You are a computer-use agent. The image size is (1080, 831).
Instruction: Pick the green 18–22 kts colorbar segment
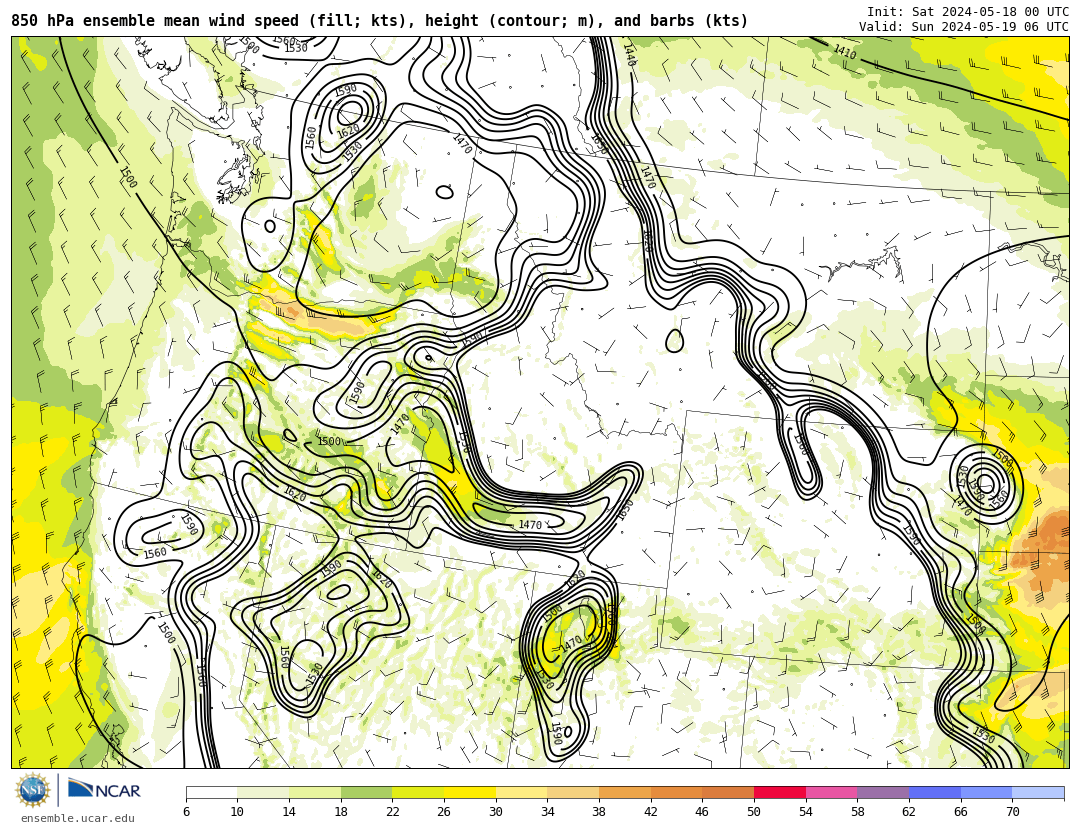click(366, 792)
